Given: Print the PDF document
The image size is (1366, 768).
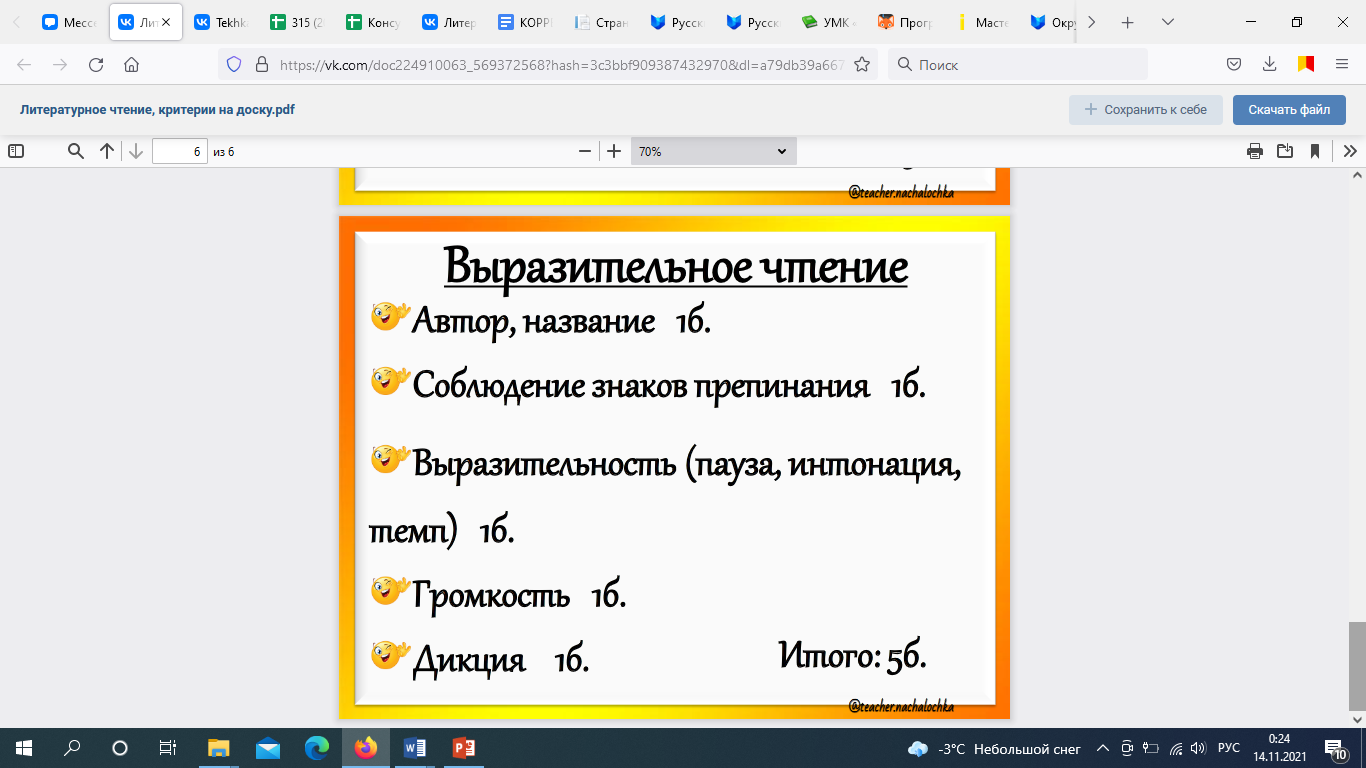Looking at the screenshot, I should 1255,151.
